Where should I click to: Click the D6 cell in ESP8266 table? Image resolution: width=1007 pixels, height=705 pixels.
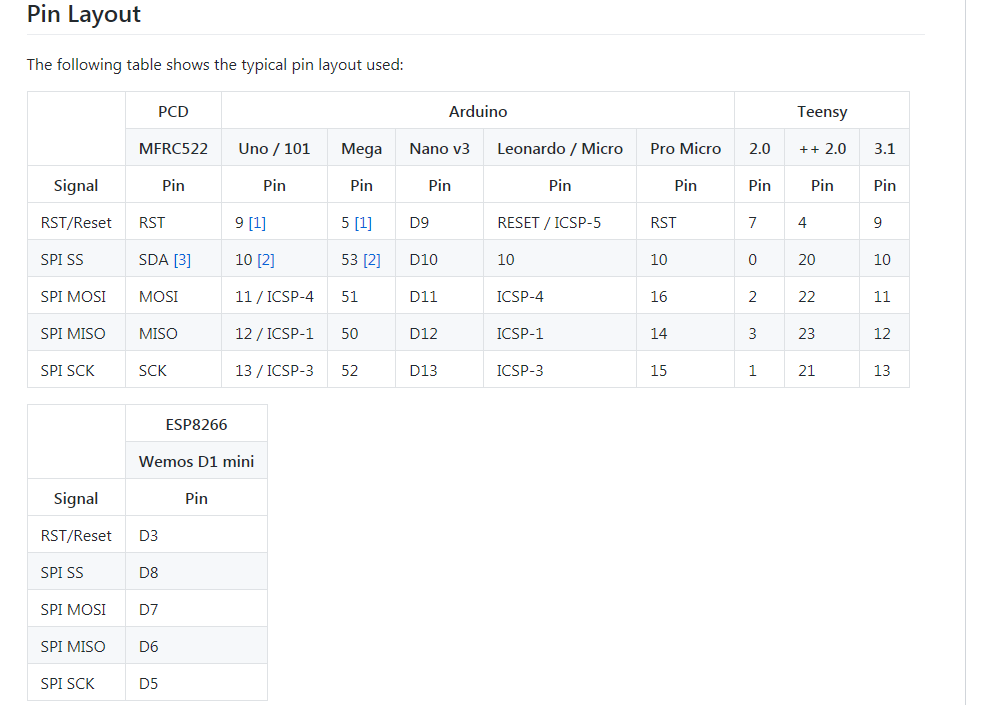[197, 647]
